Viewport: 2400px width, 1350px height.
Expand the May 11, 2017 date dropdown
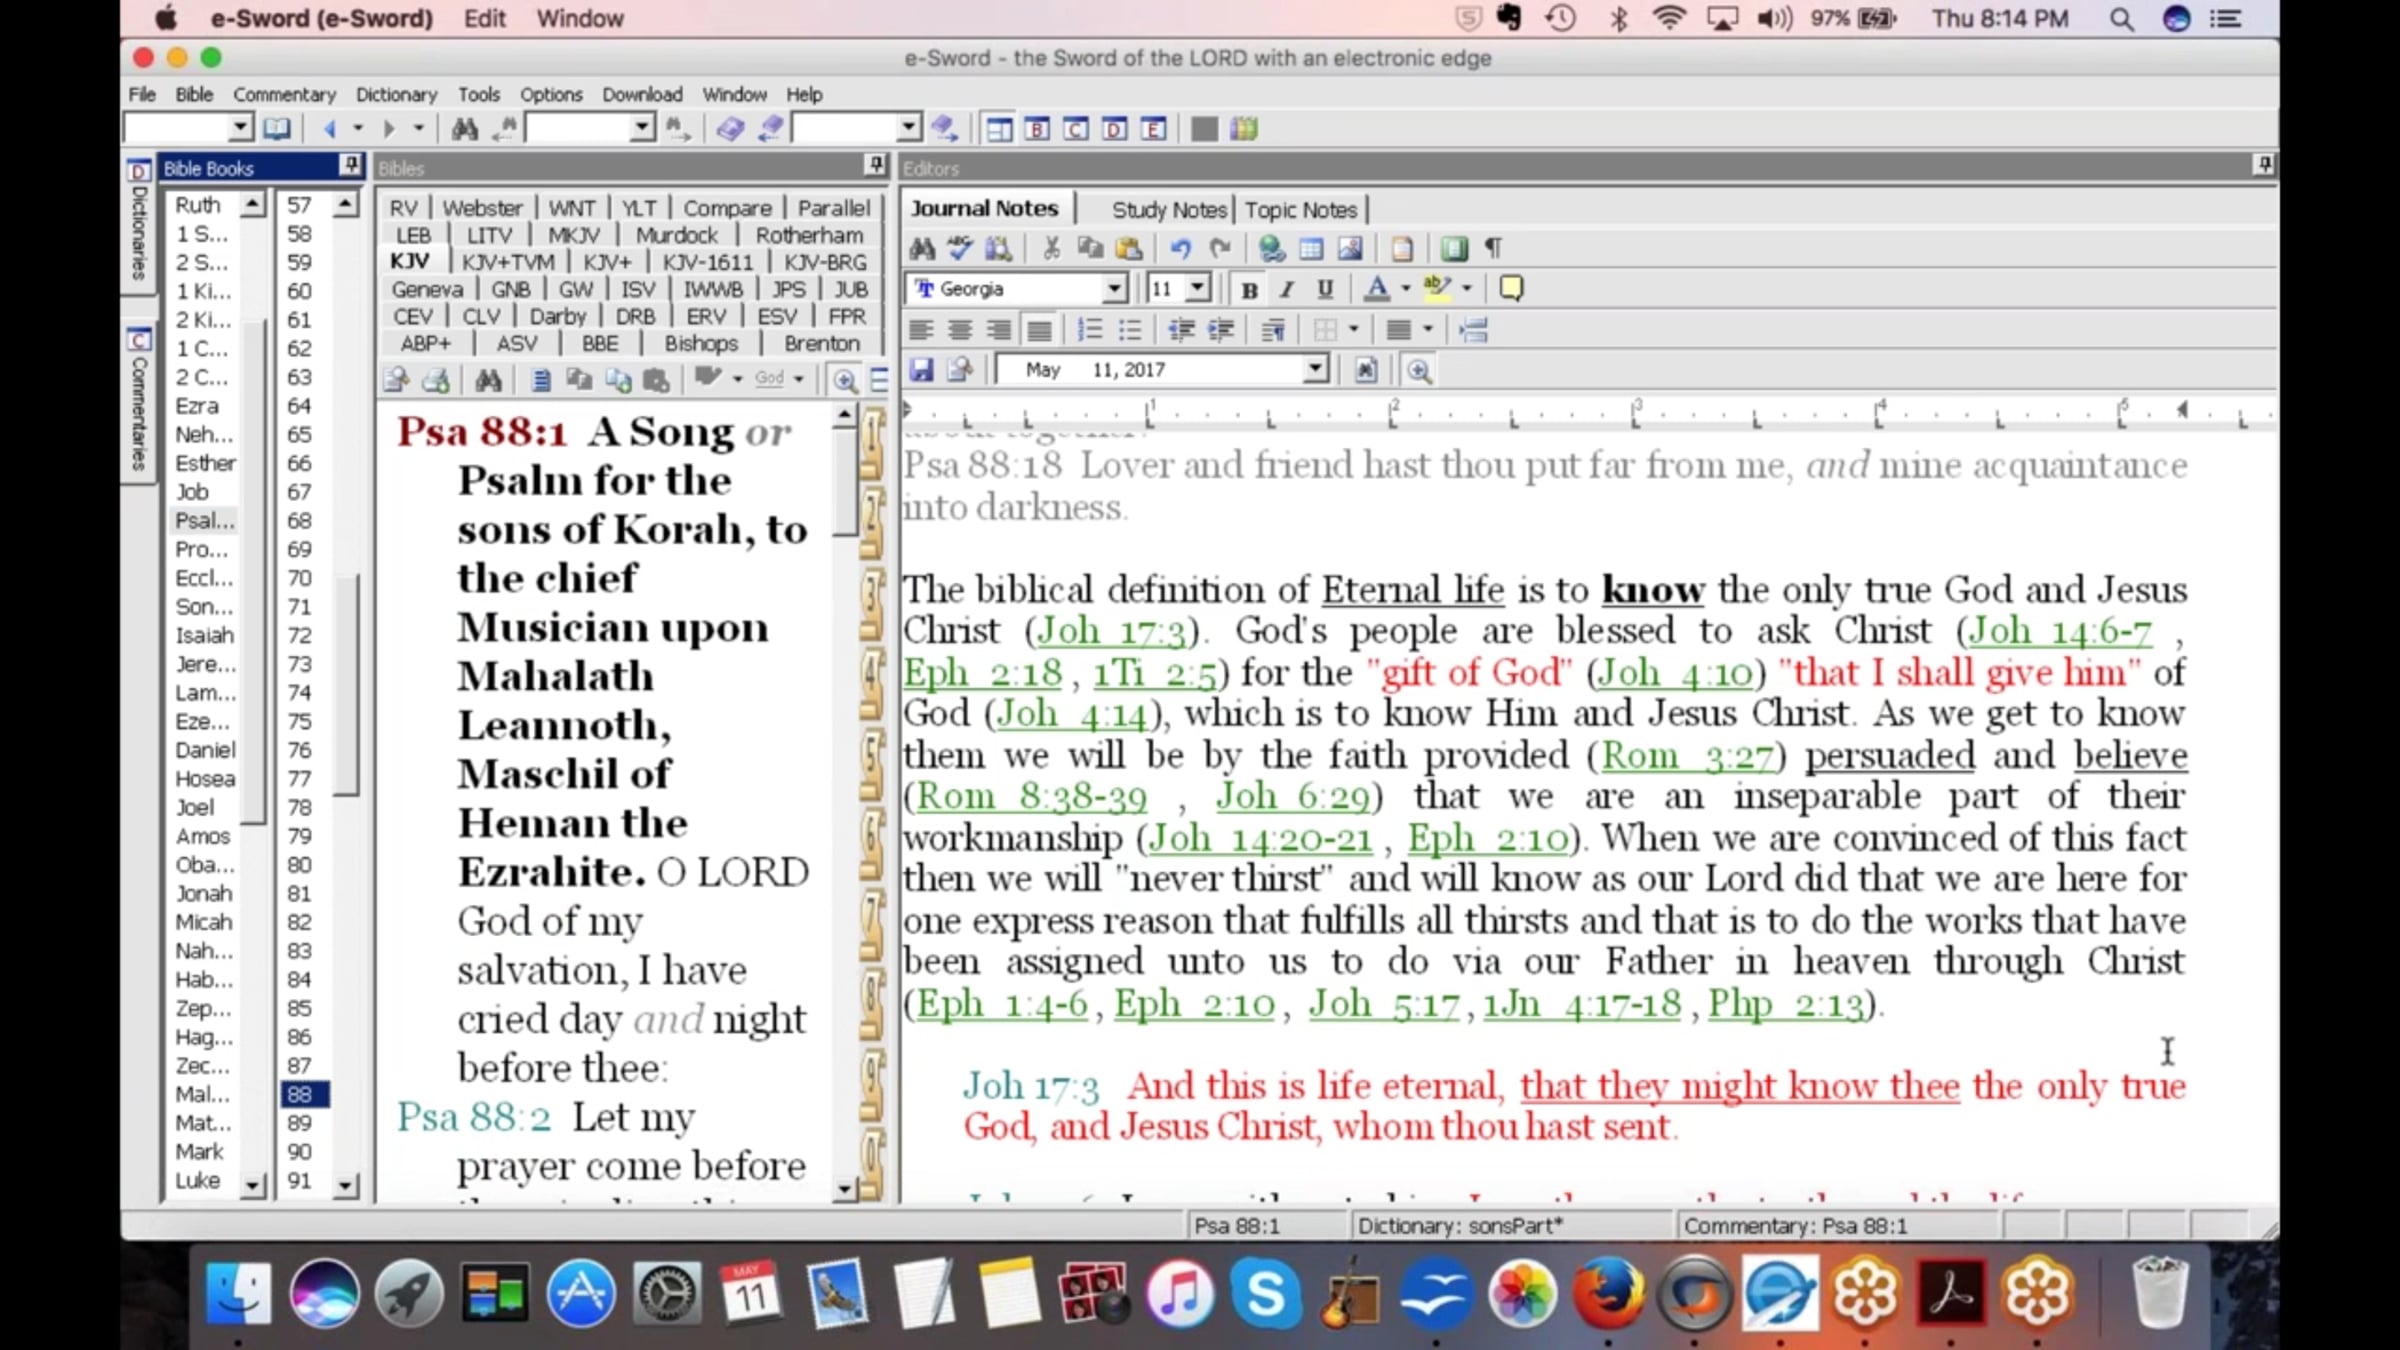[1315, 371]
